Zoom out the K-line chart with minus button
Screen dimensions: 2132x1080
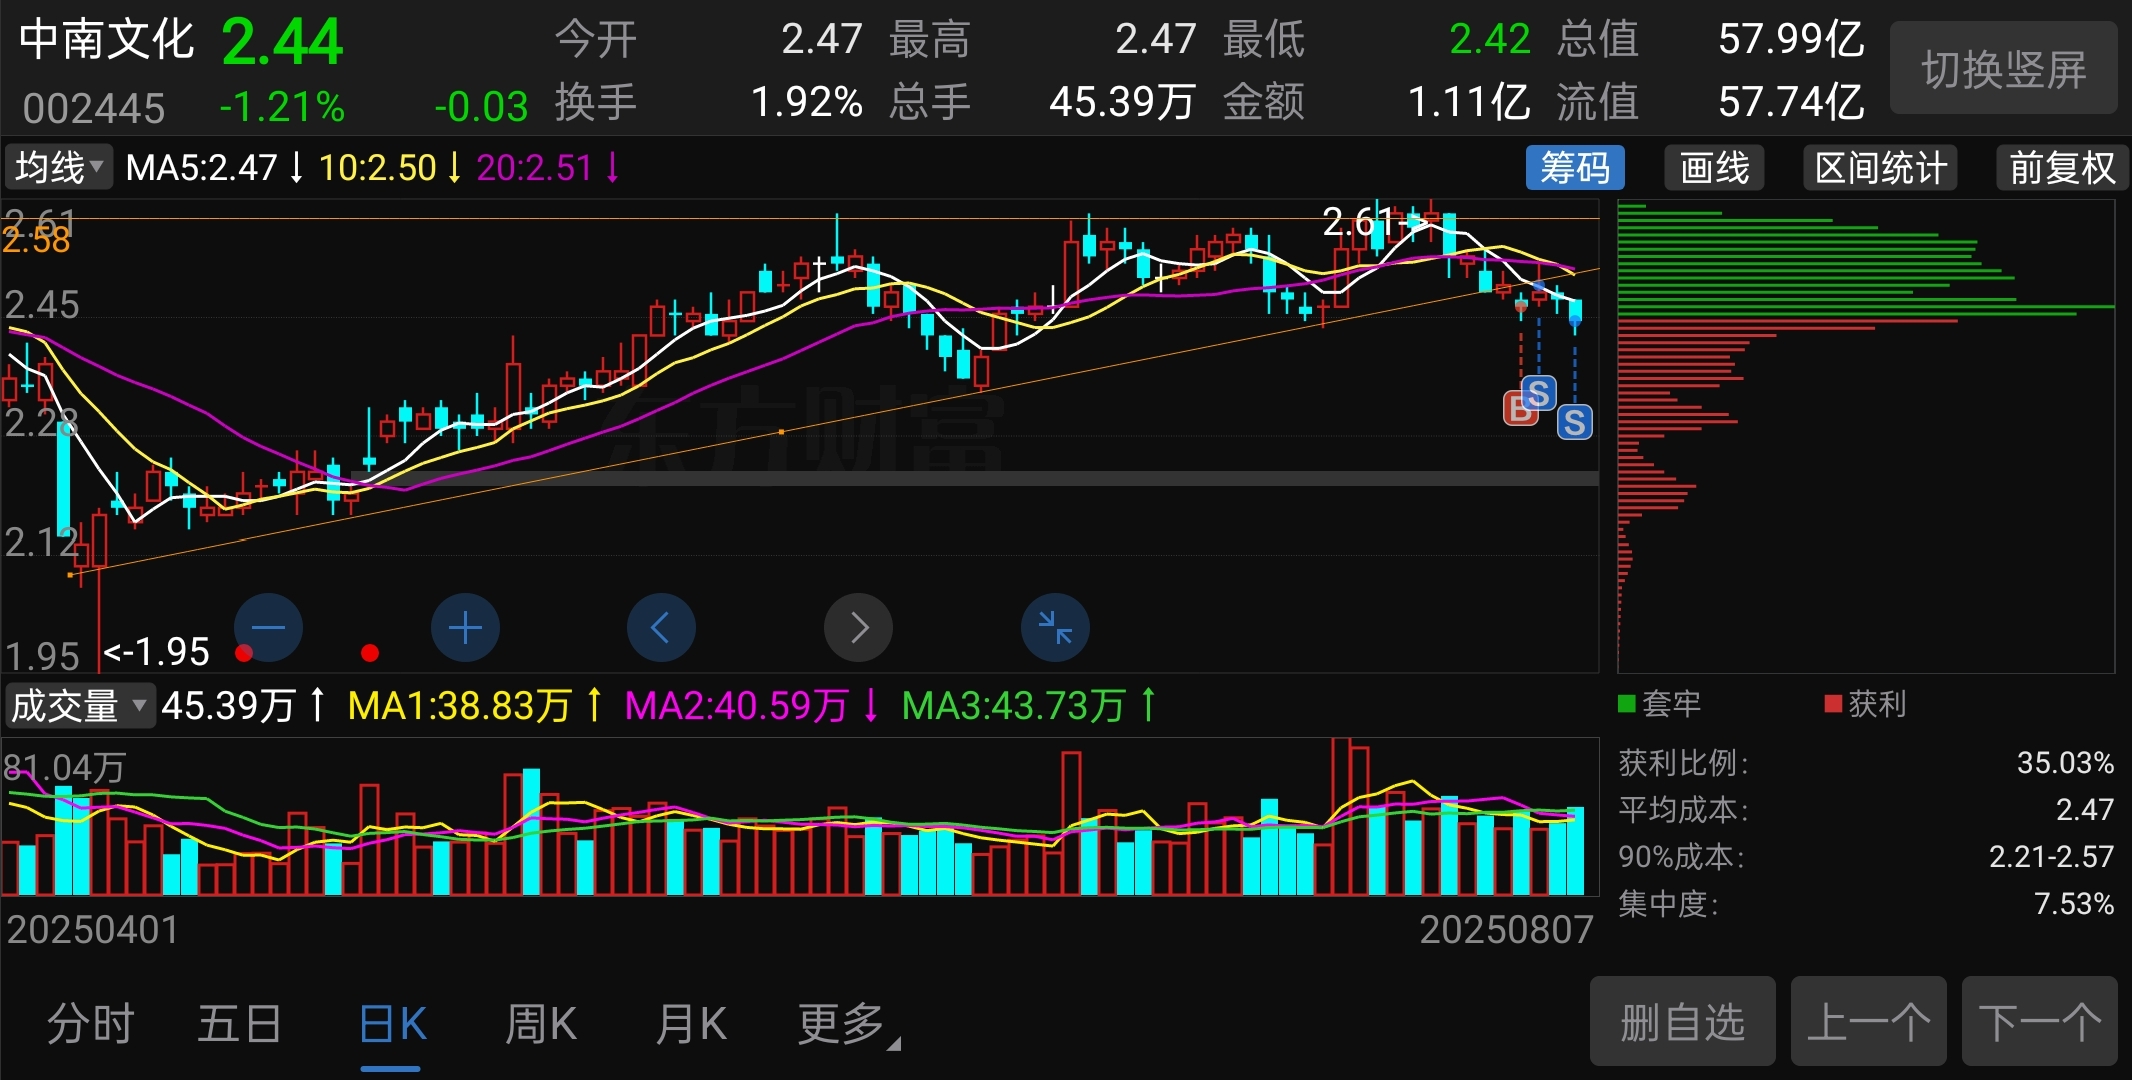(268, 628)
